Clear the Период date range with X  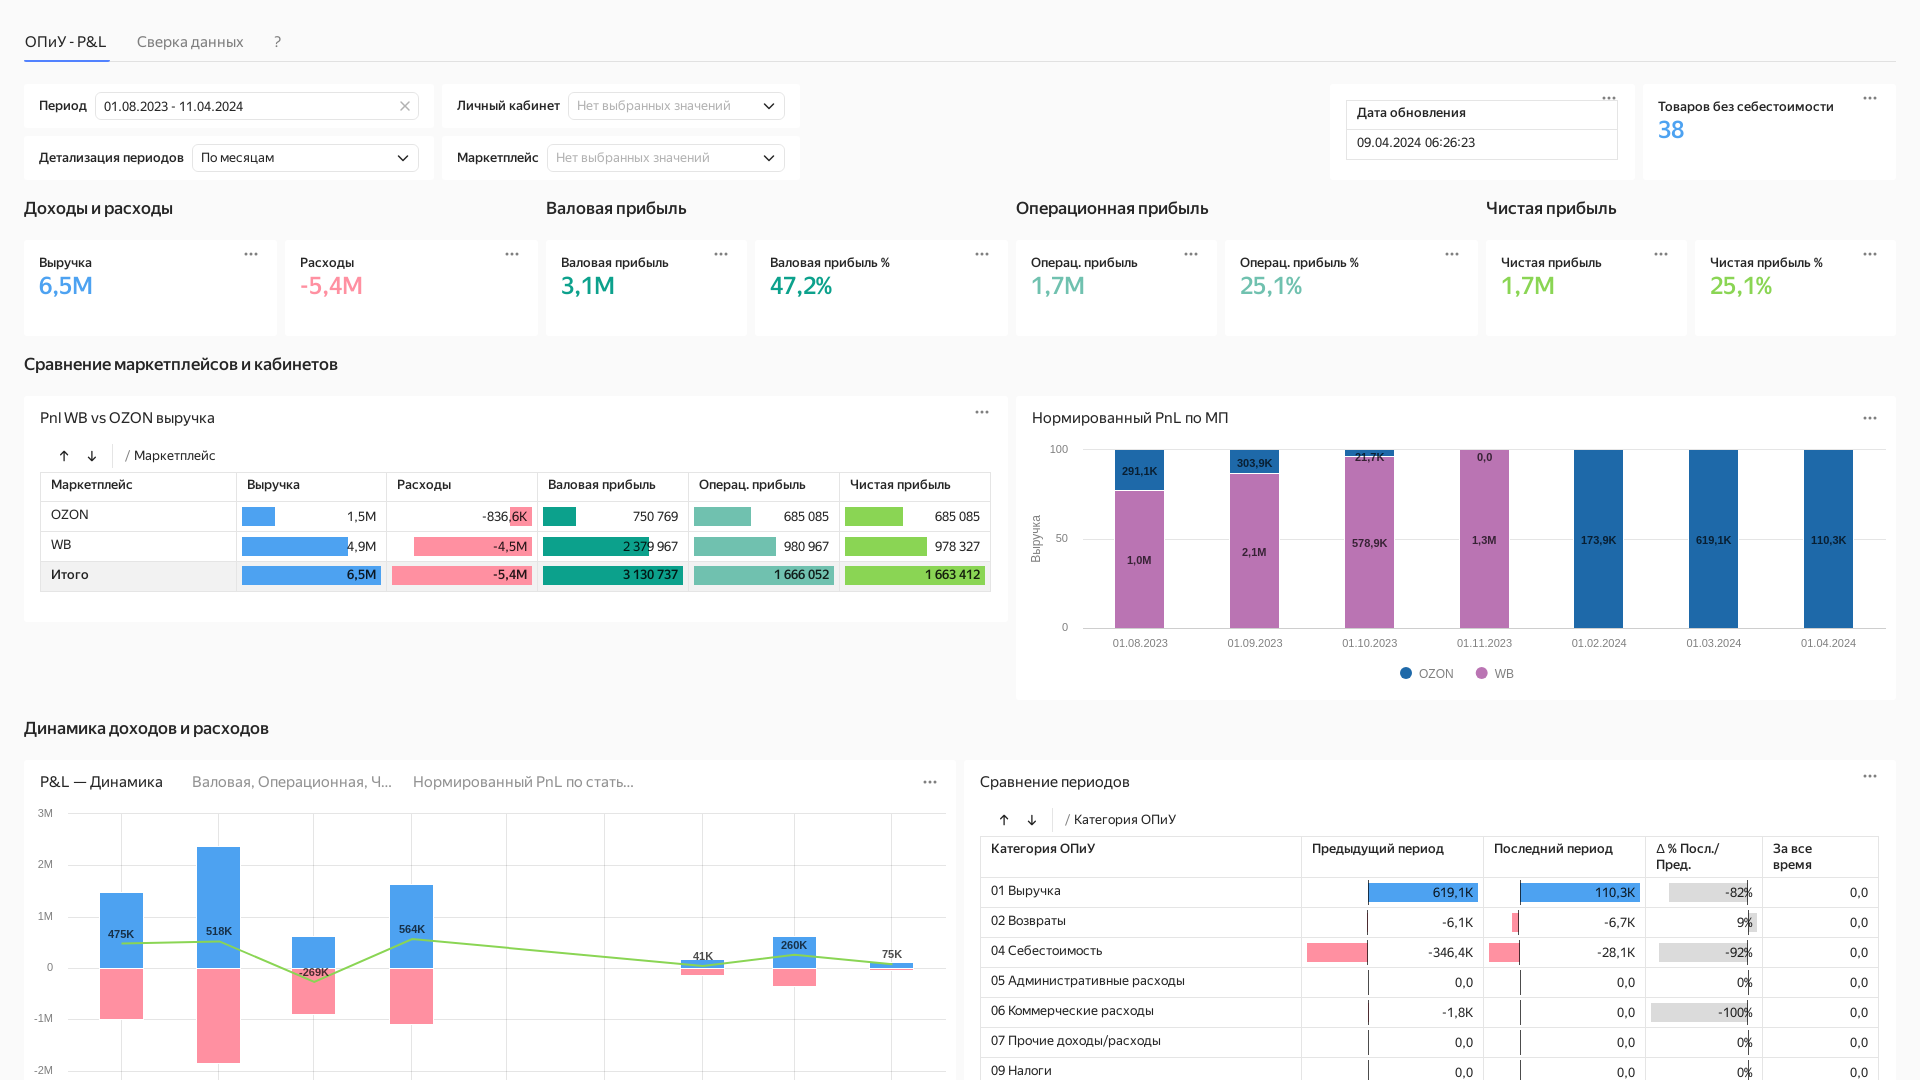(405, 106)
